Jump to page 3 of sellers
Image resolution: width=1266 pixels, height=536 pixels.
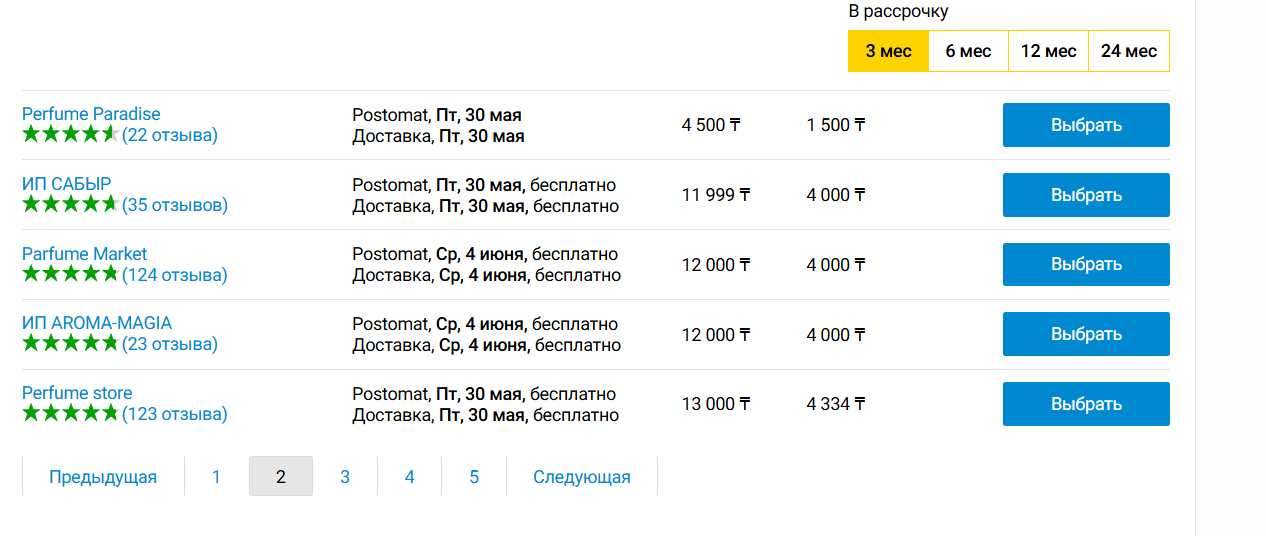point(345,477)
